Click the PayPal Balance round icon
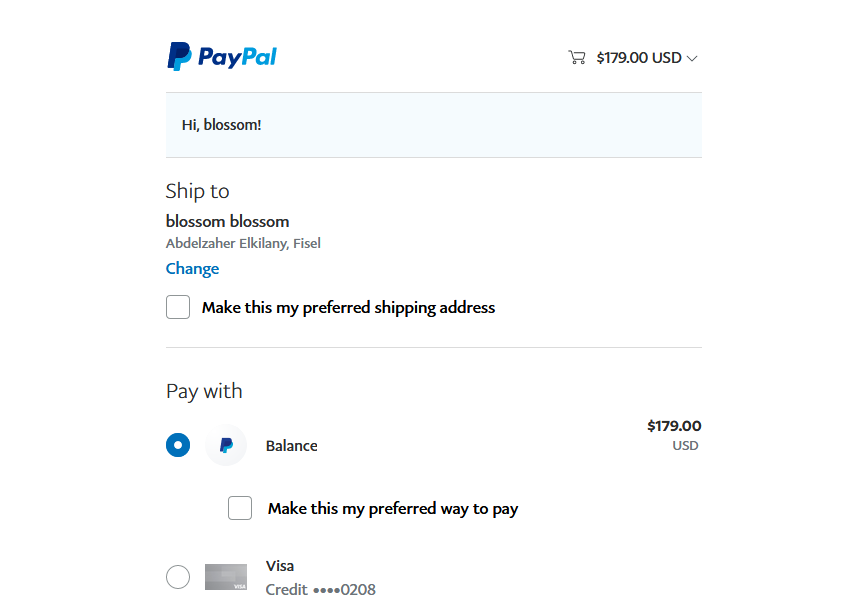 pos(226,445)
